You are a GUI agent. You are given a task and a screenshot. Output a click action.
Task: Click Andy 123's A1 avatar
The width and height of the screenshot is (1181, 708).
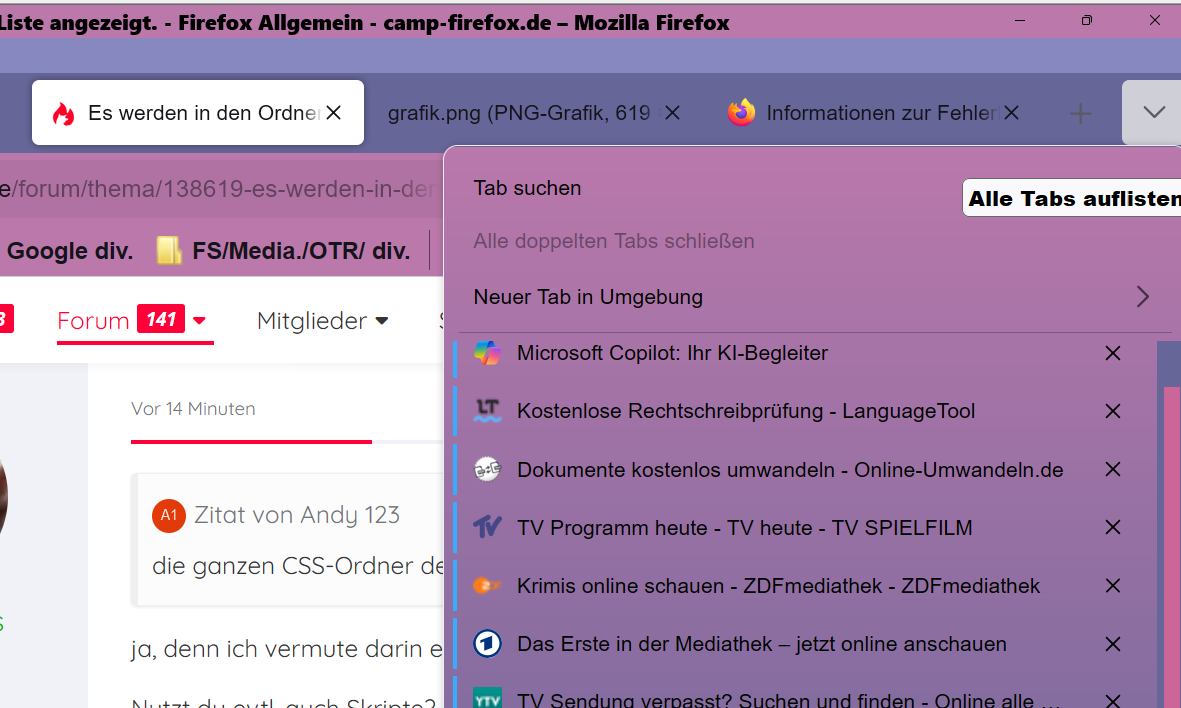pos(169,515)
